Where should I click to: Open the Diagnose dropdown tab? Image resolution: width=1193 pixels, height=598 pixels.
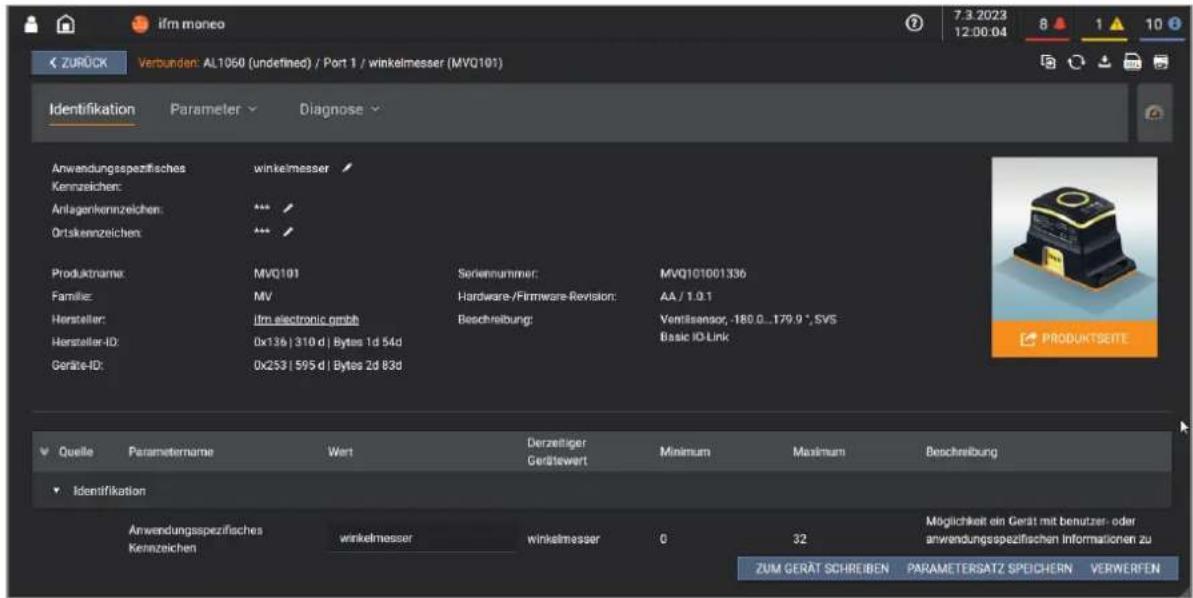[339, 110]
